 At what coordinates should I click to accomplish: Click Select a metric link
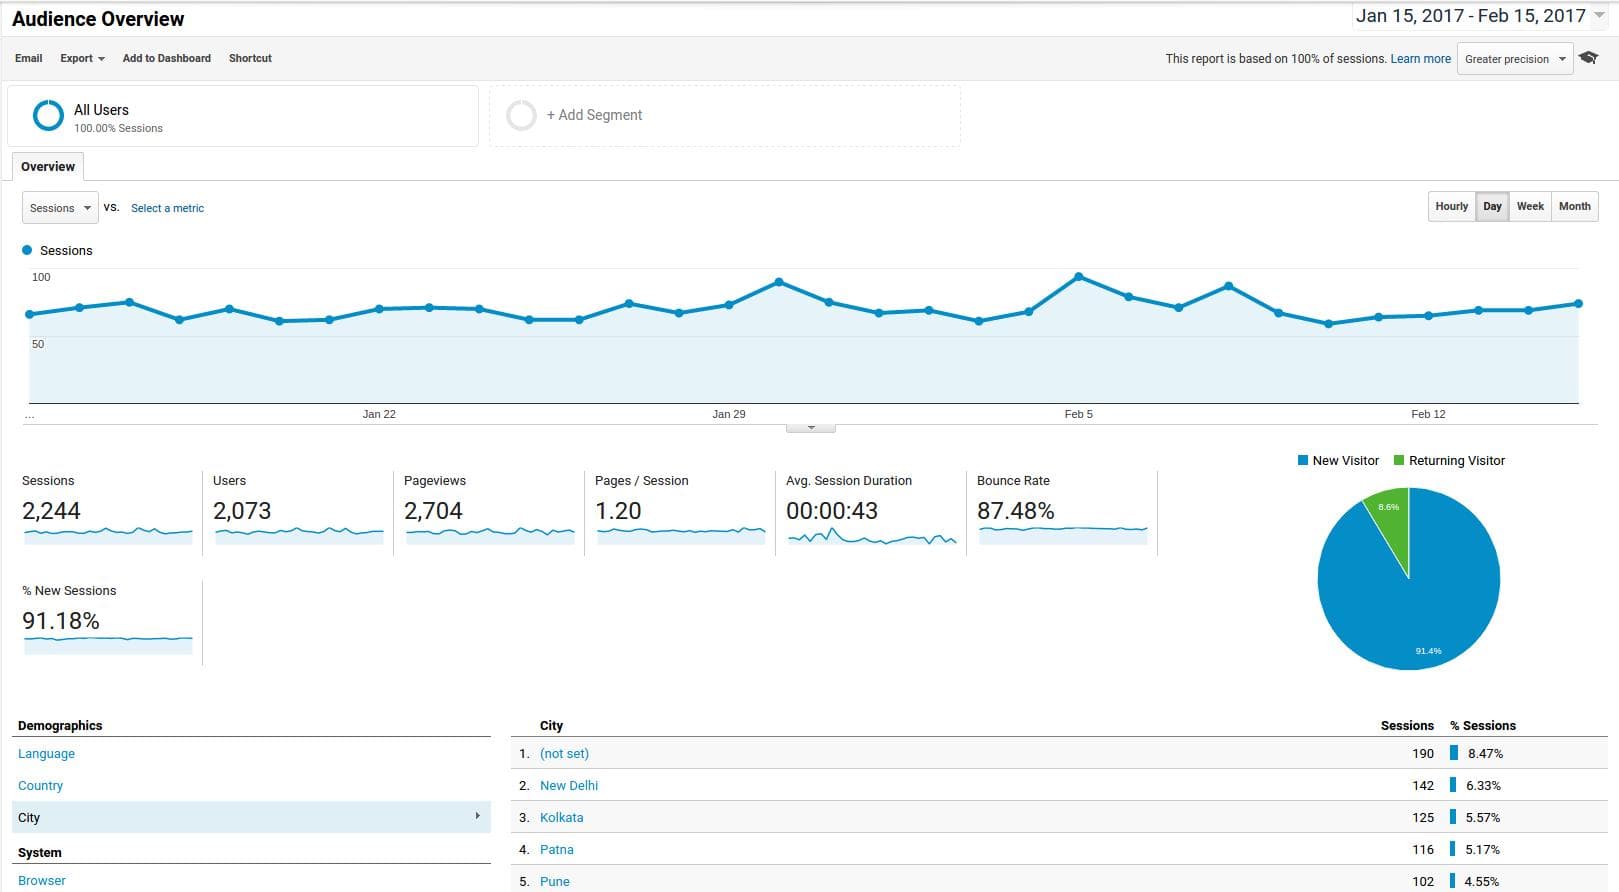pos(167,208)
